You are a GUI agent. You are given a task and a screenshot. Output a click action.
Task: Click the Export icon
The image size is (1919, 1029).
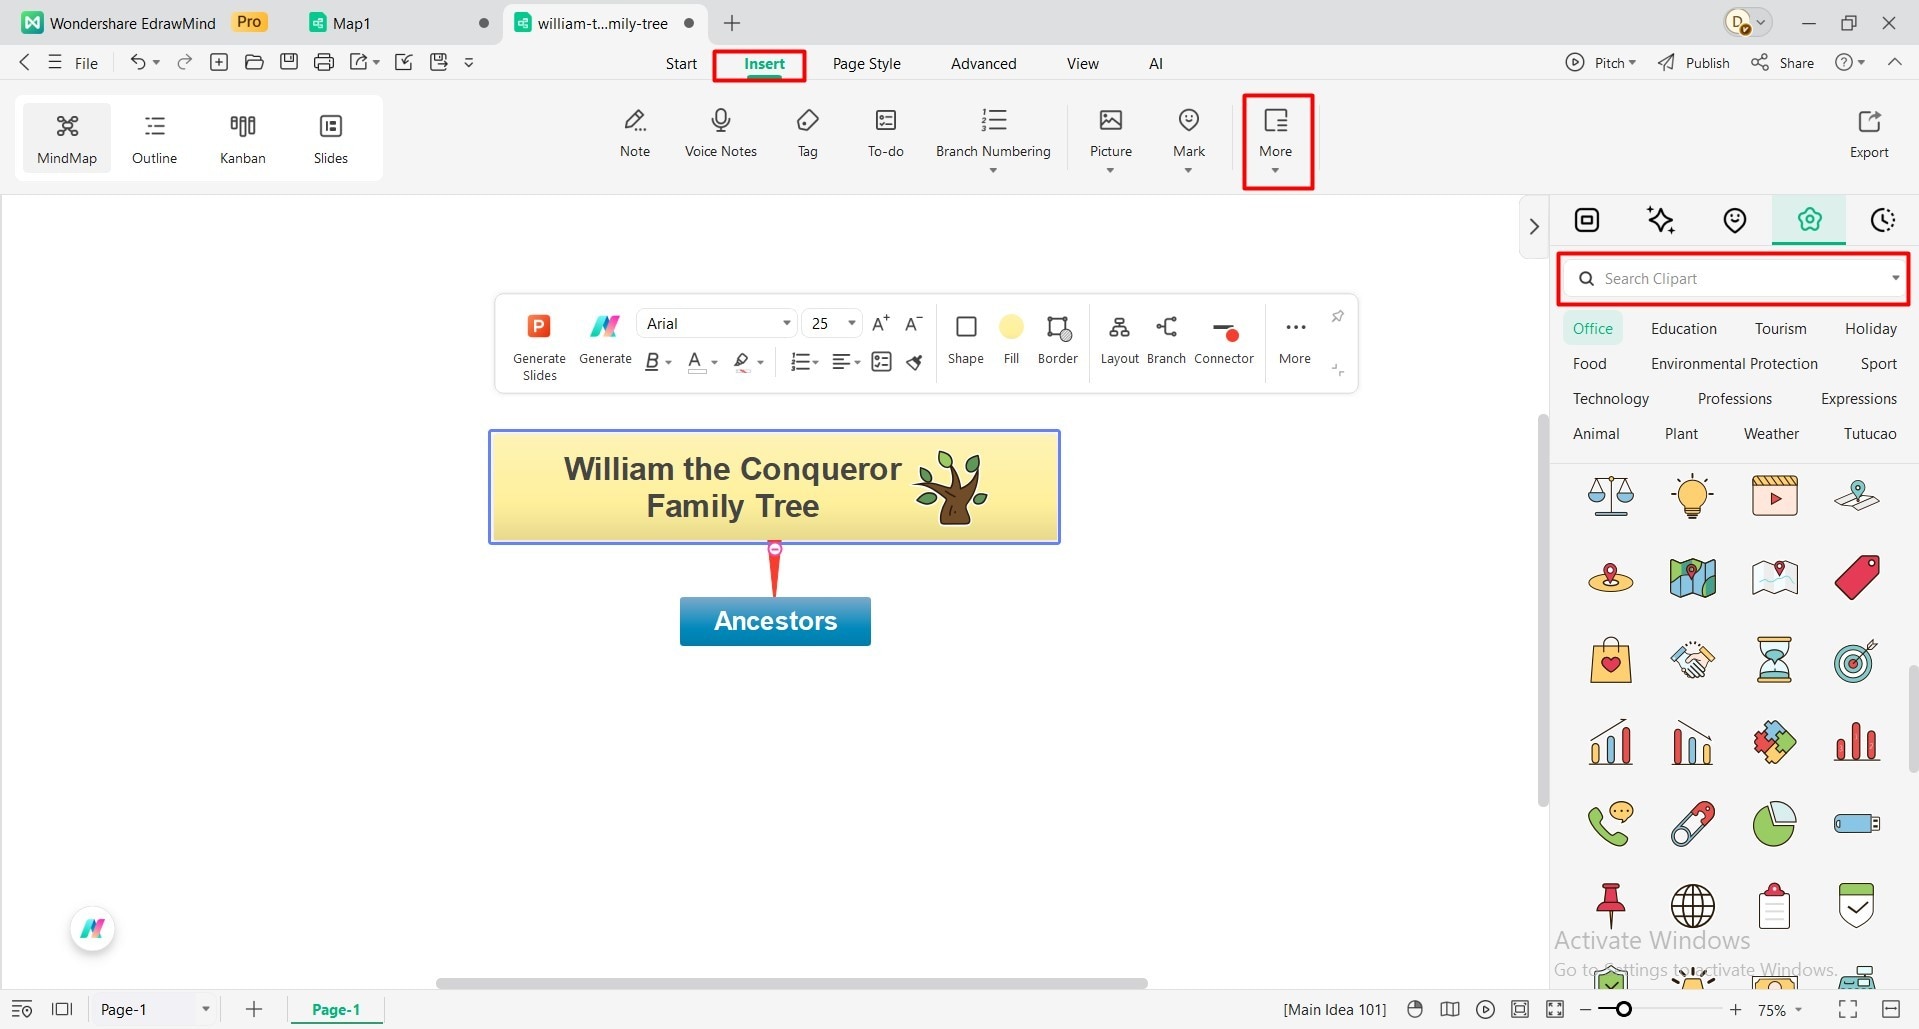click(1868, 131)
